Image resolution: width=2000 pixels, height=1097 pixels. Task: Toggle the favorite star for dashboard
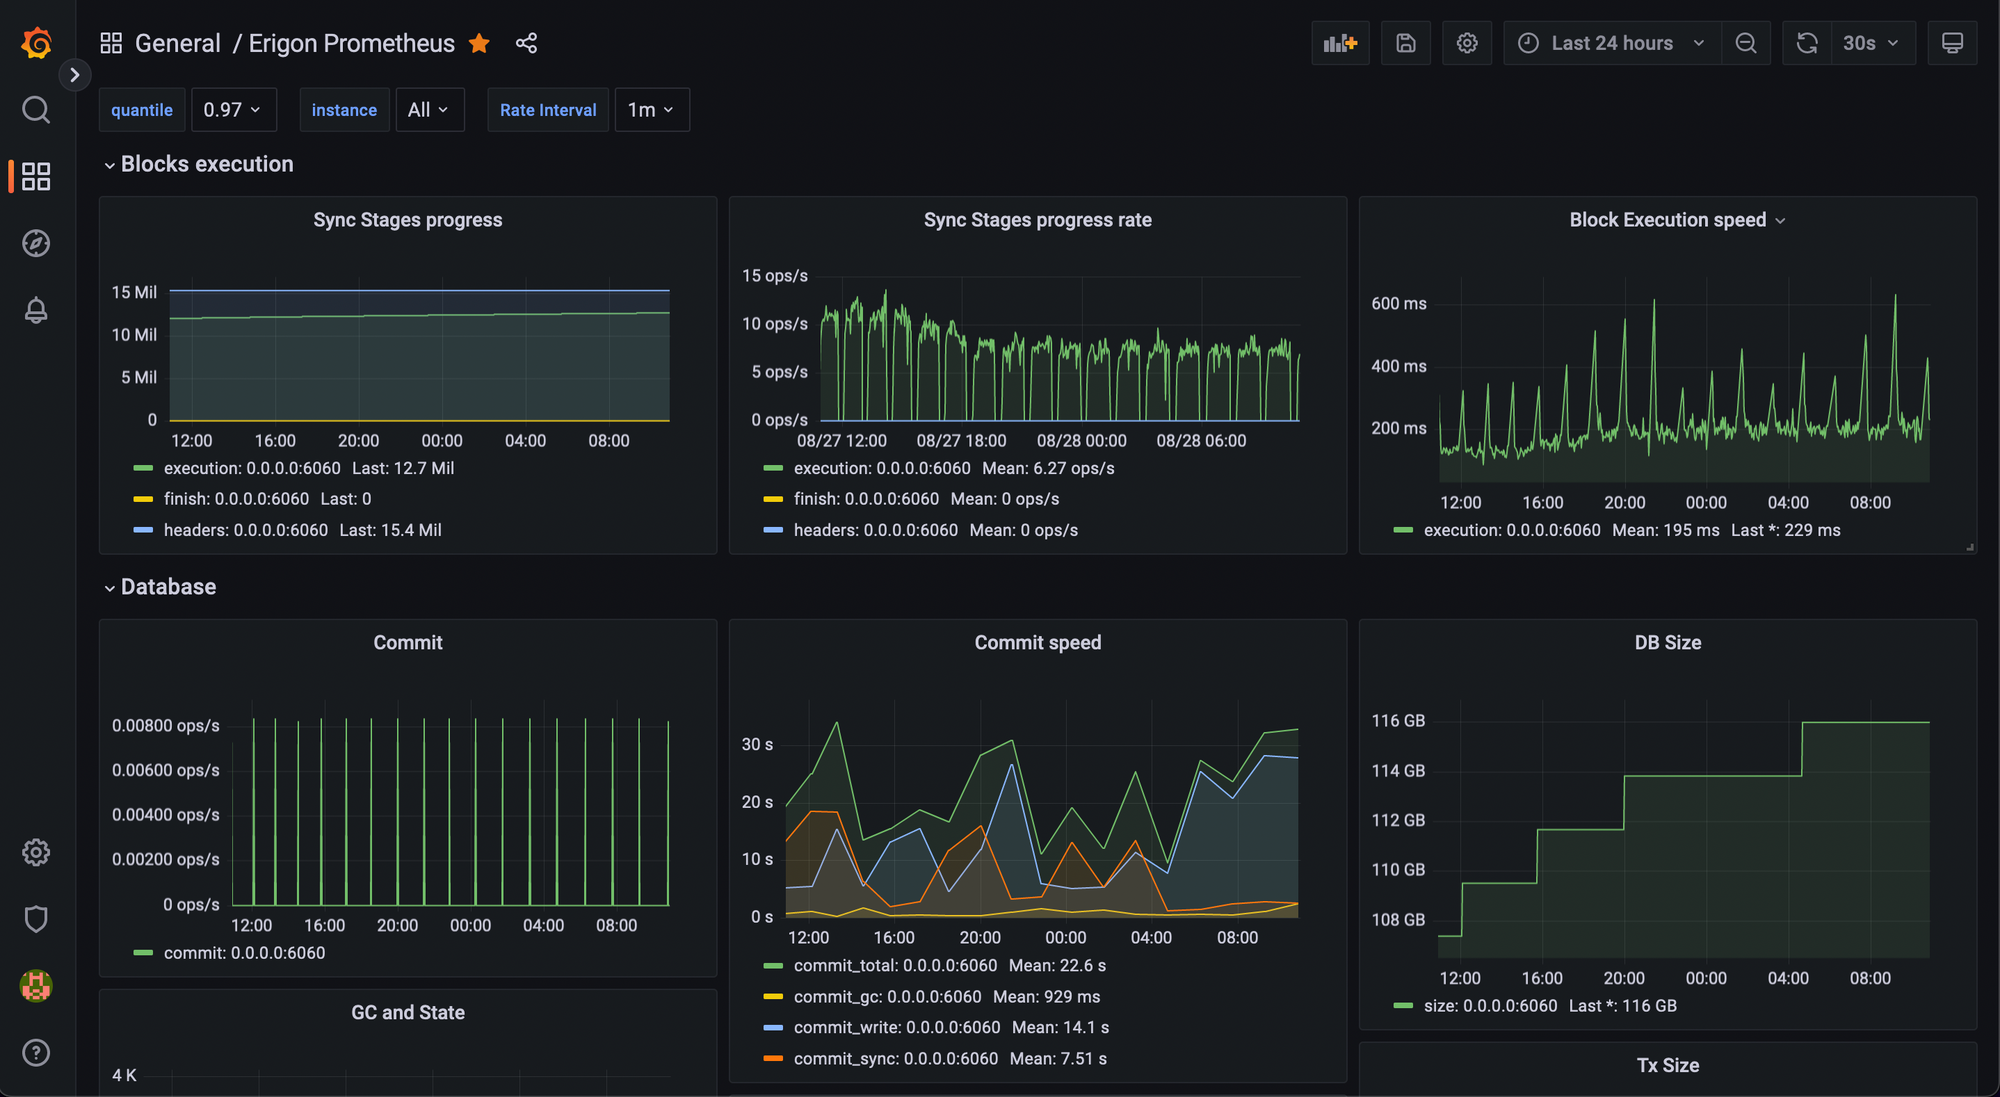(479, 43)
